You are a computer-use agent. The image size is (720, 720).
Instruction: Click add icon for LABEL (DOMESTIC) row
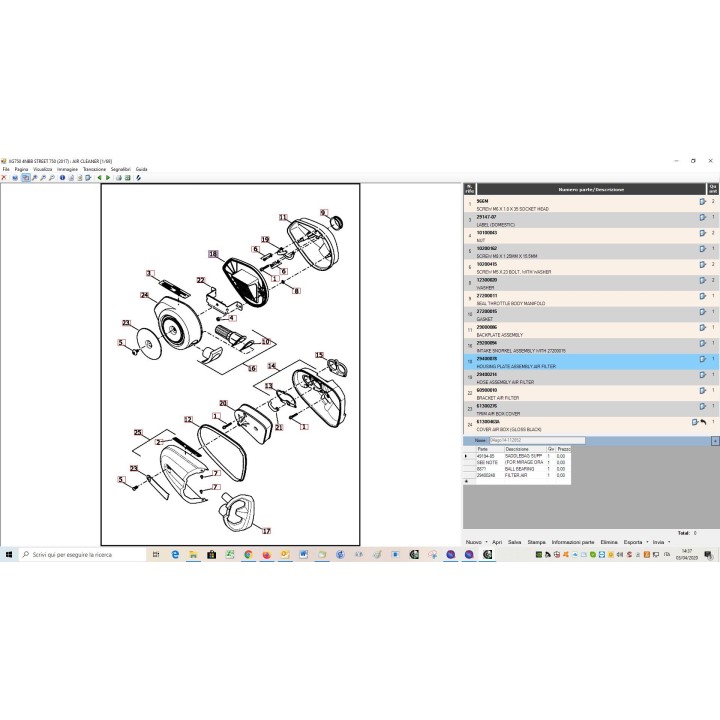point(703,217)
